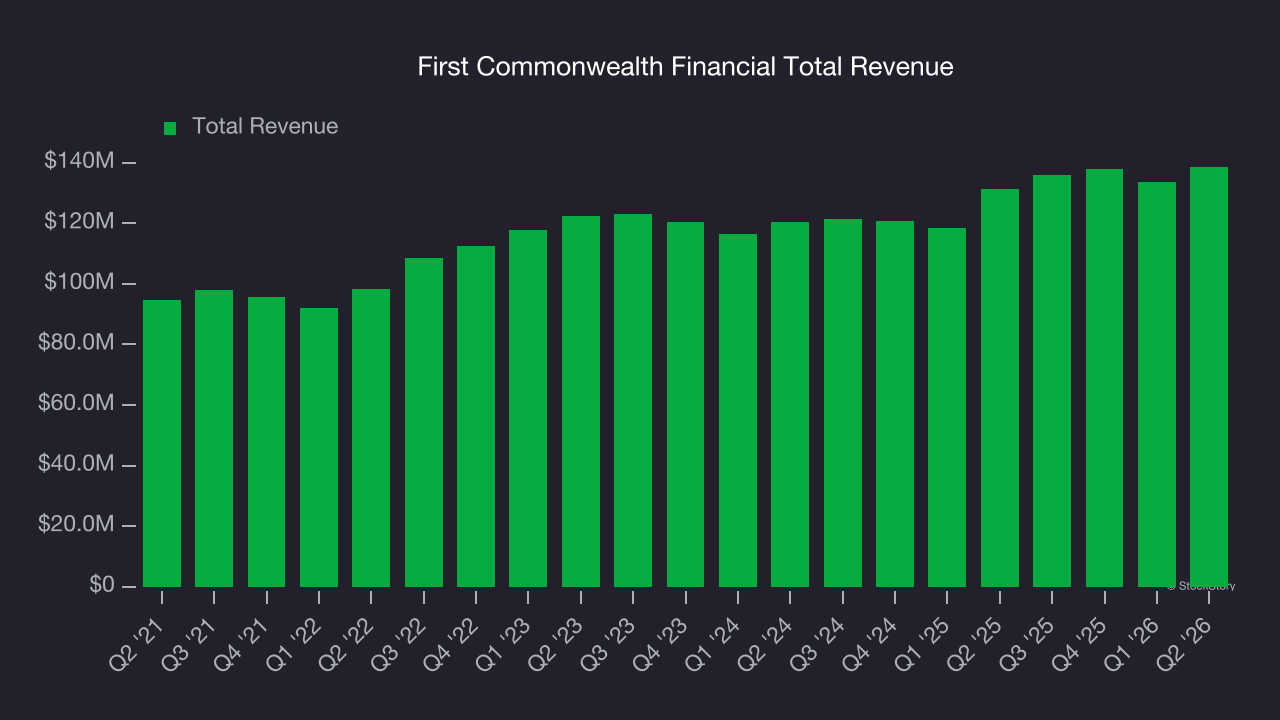
Task: Click the $40.0M y-axis label
Action: point(76,464)
